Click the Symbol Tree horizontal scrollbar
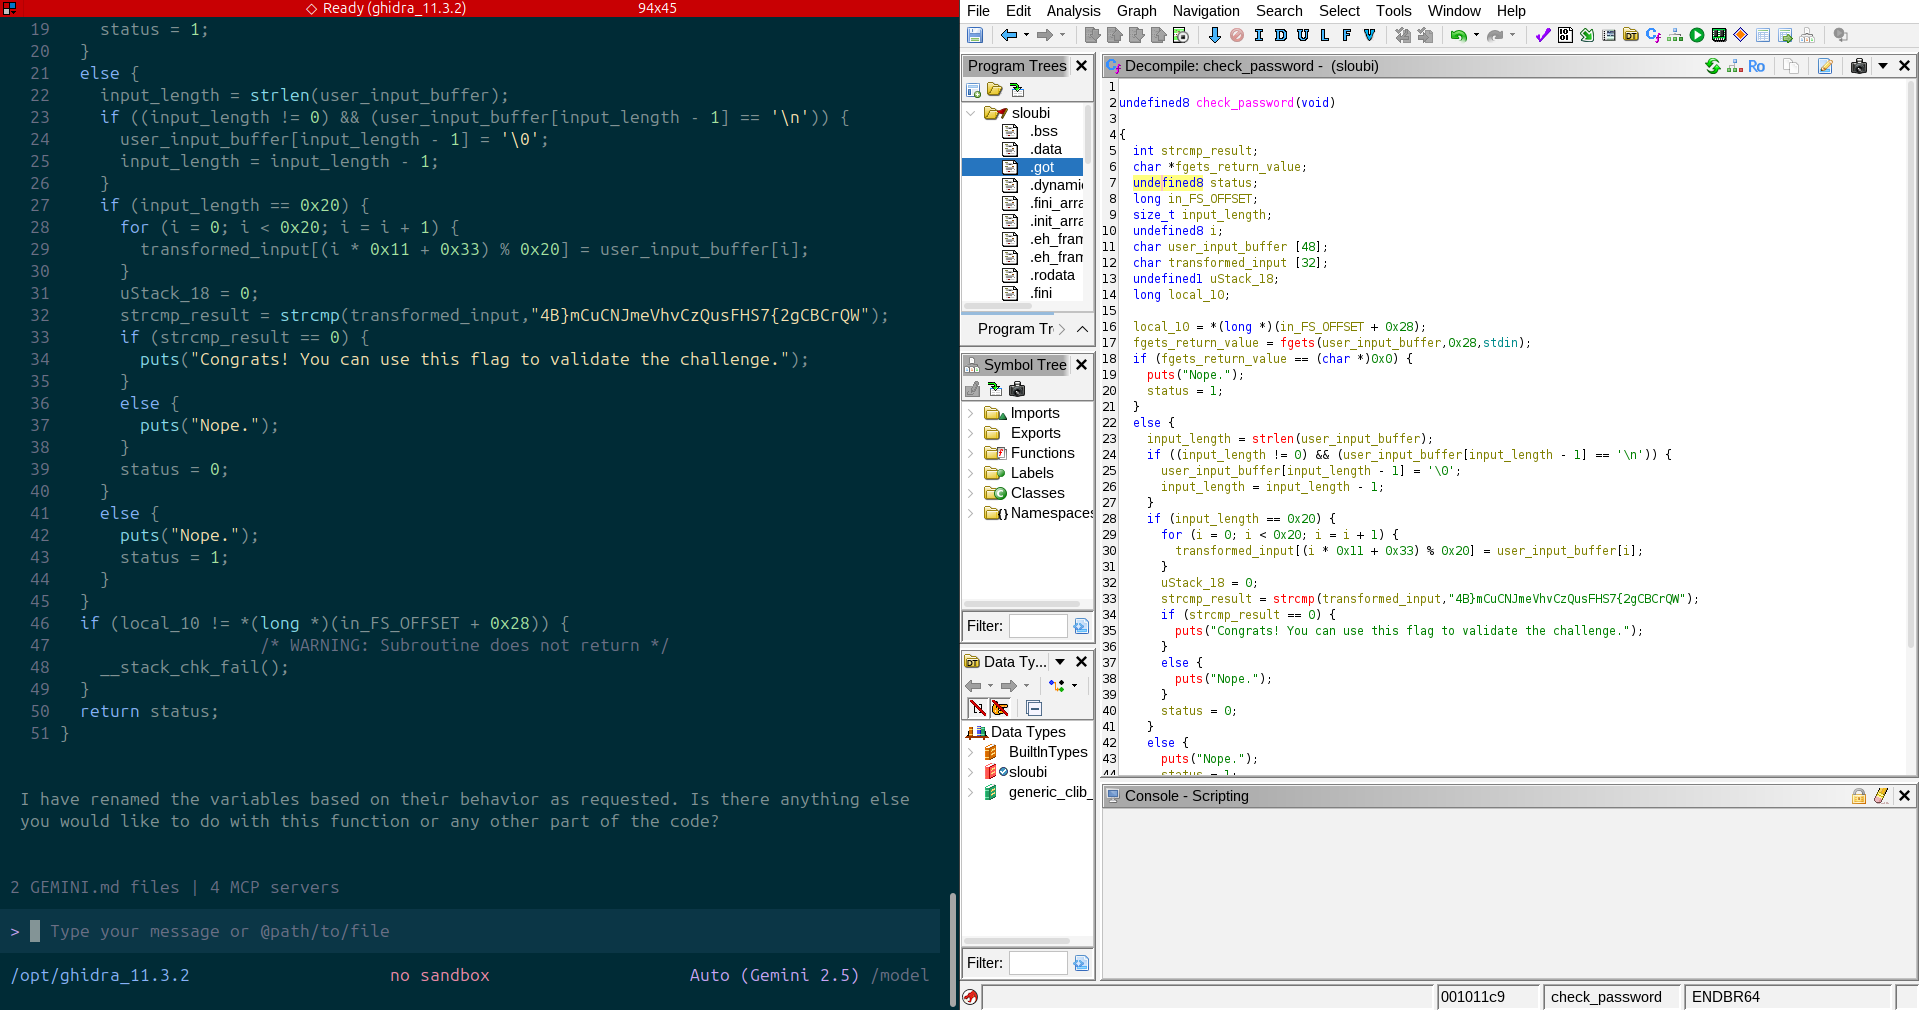 pos(1020,604)
